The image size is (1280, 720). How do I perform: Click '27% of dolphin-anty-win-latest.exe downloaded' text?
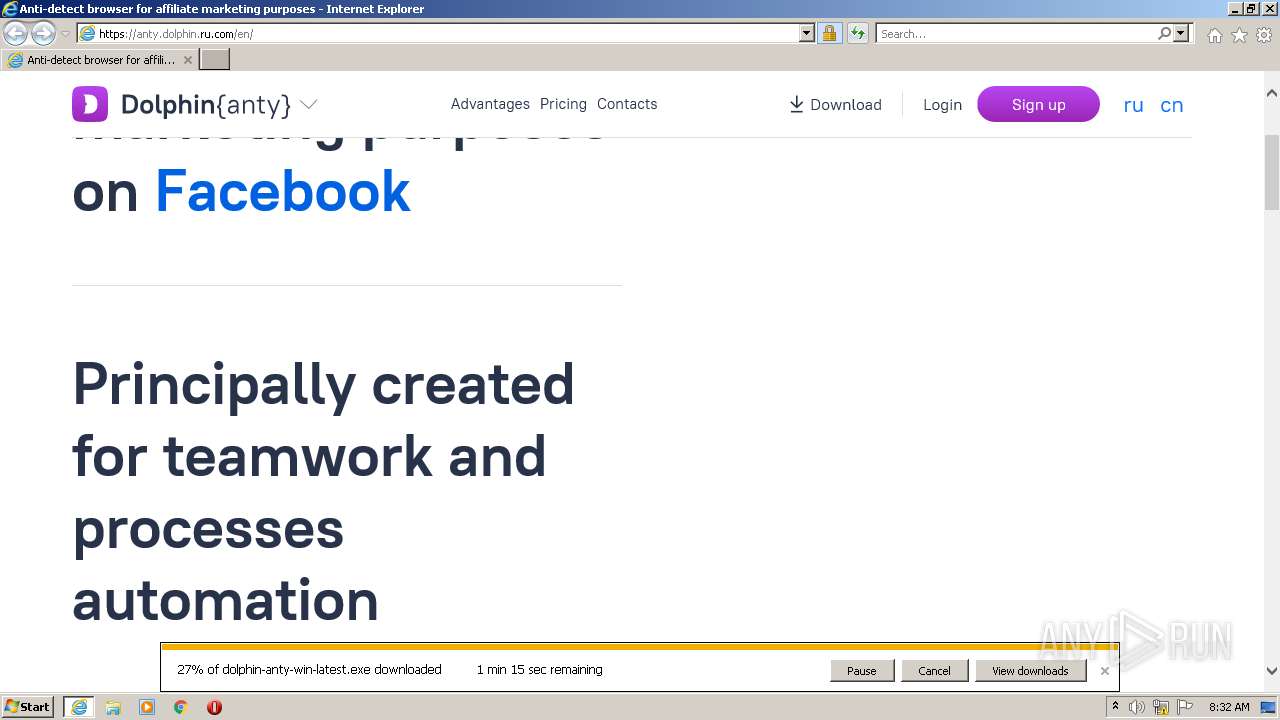pyautogui.click(x=309, y=670)
